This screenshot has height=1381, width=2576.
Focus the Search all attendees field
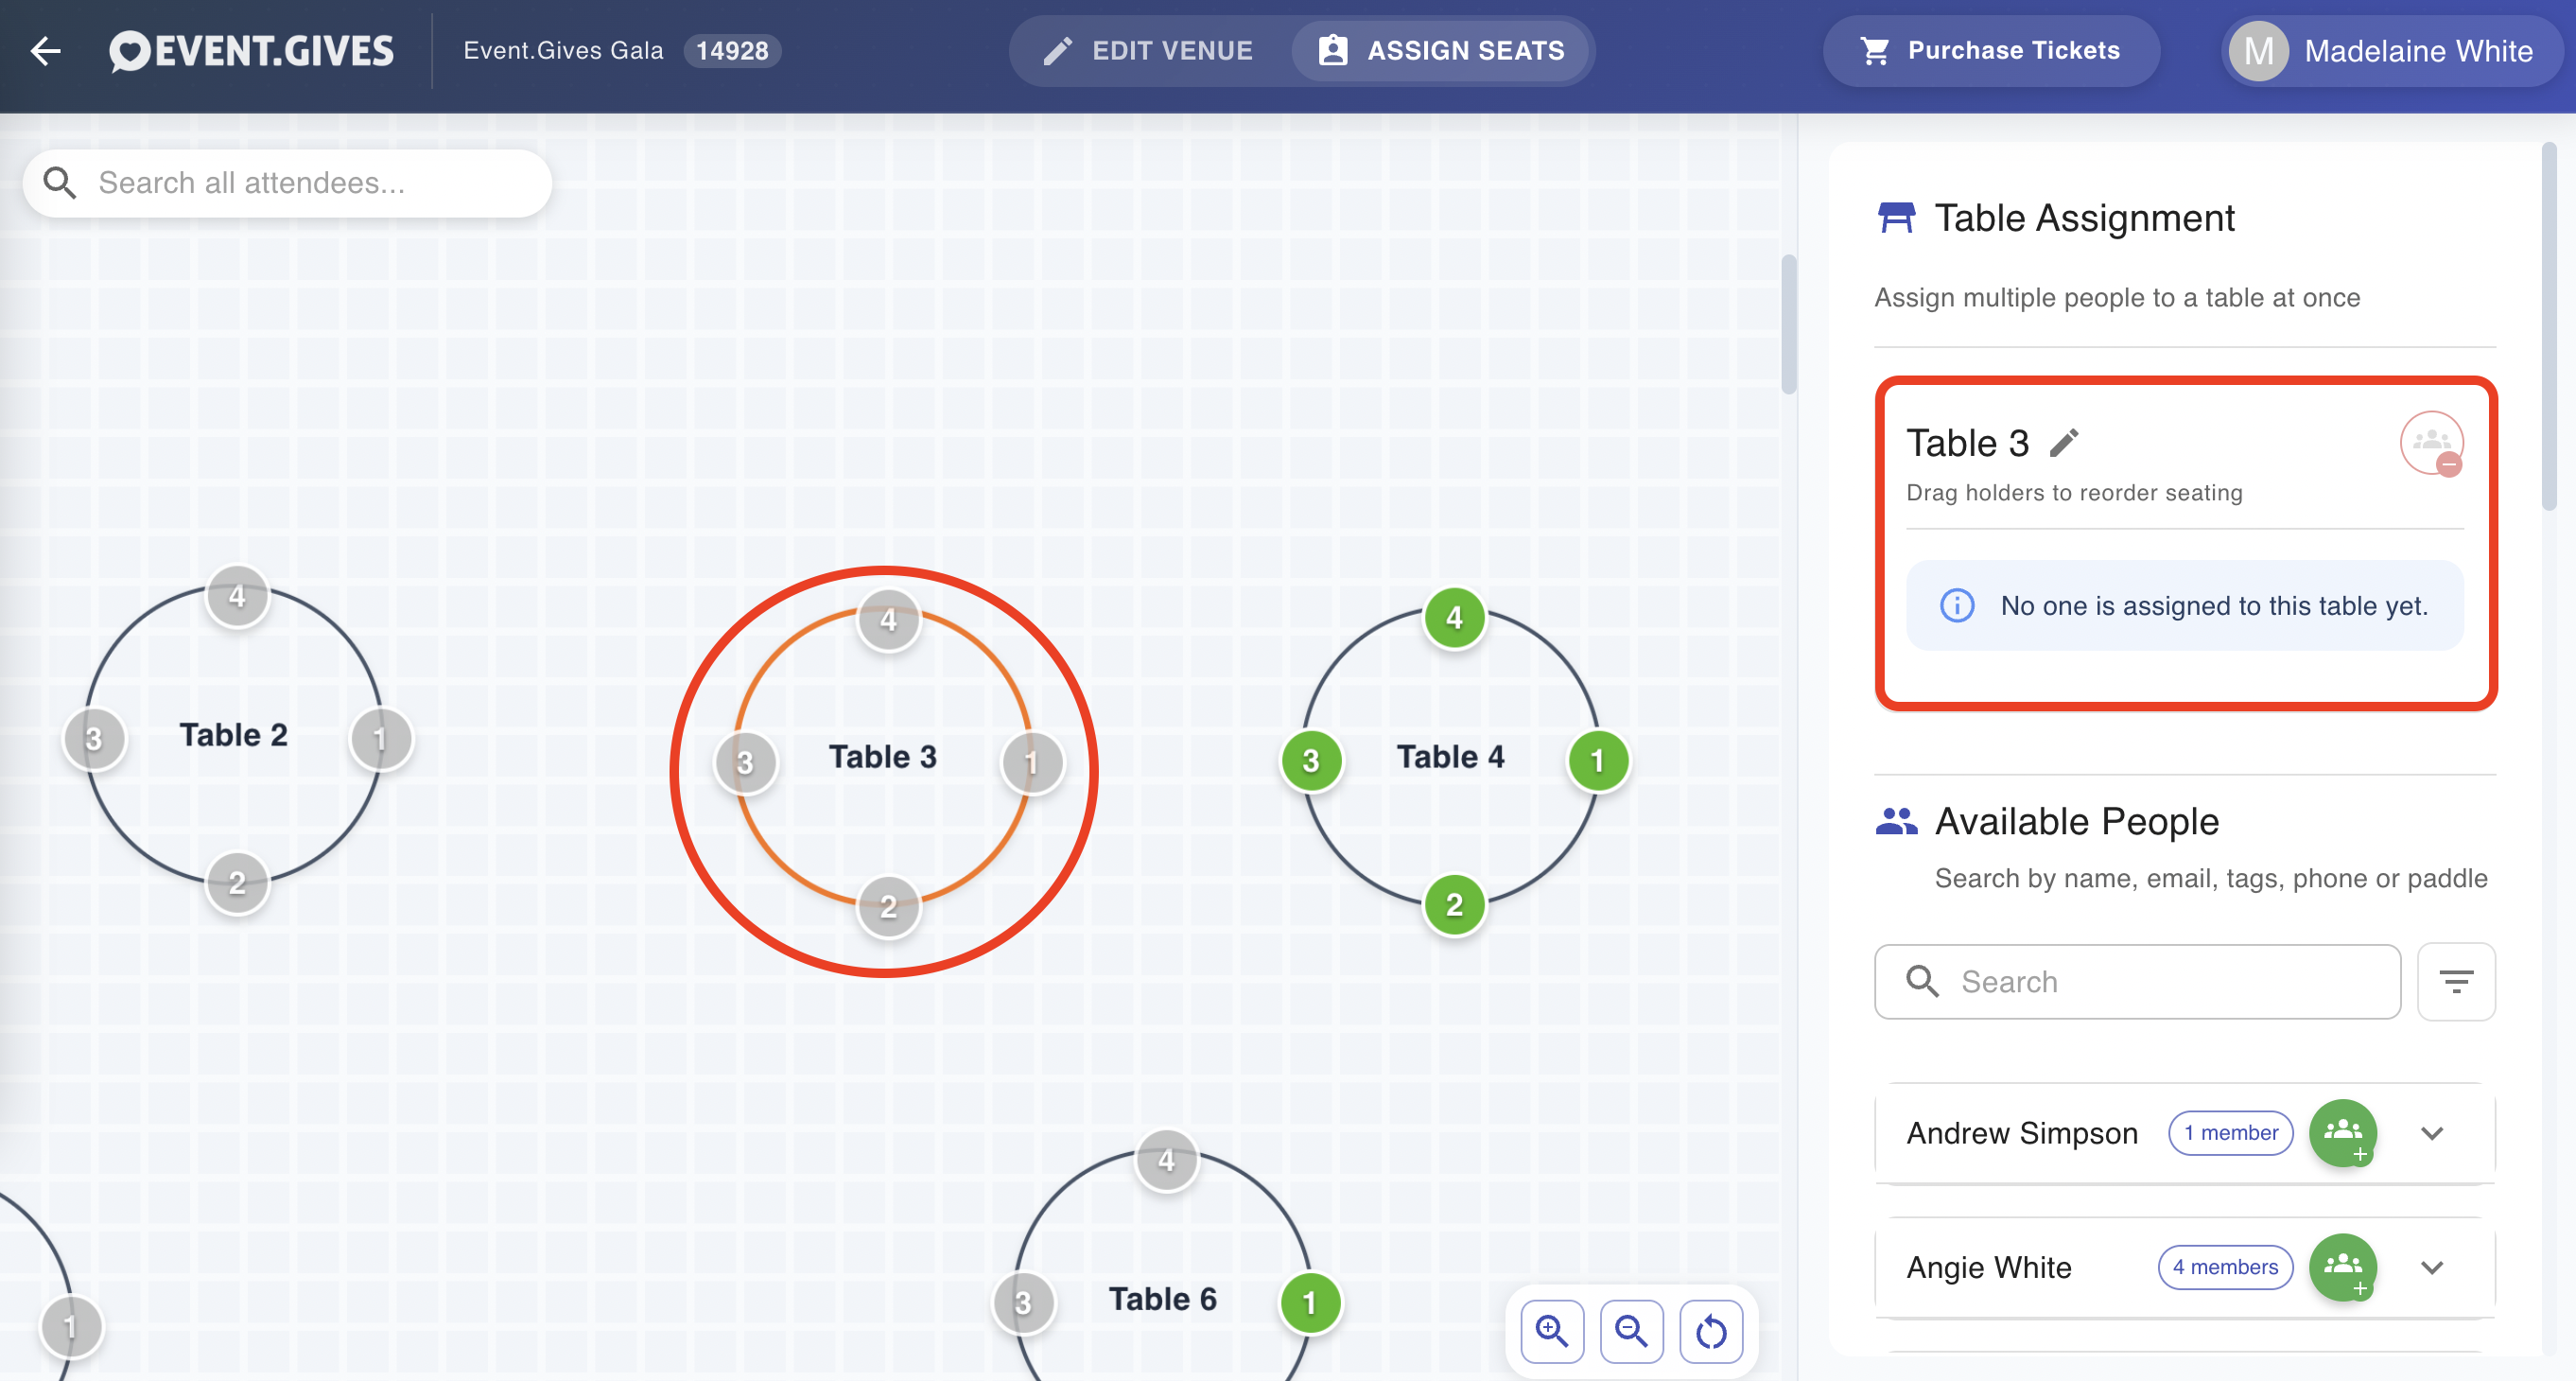(288, 183)
